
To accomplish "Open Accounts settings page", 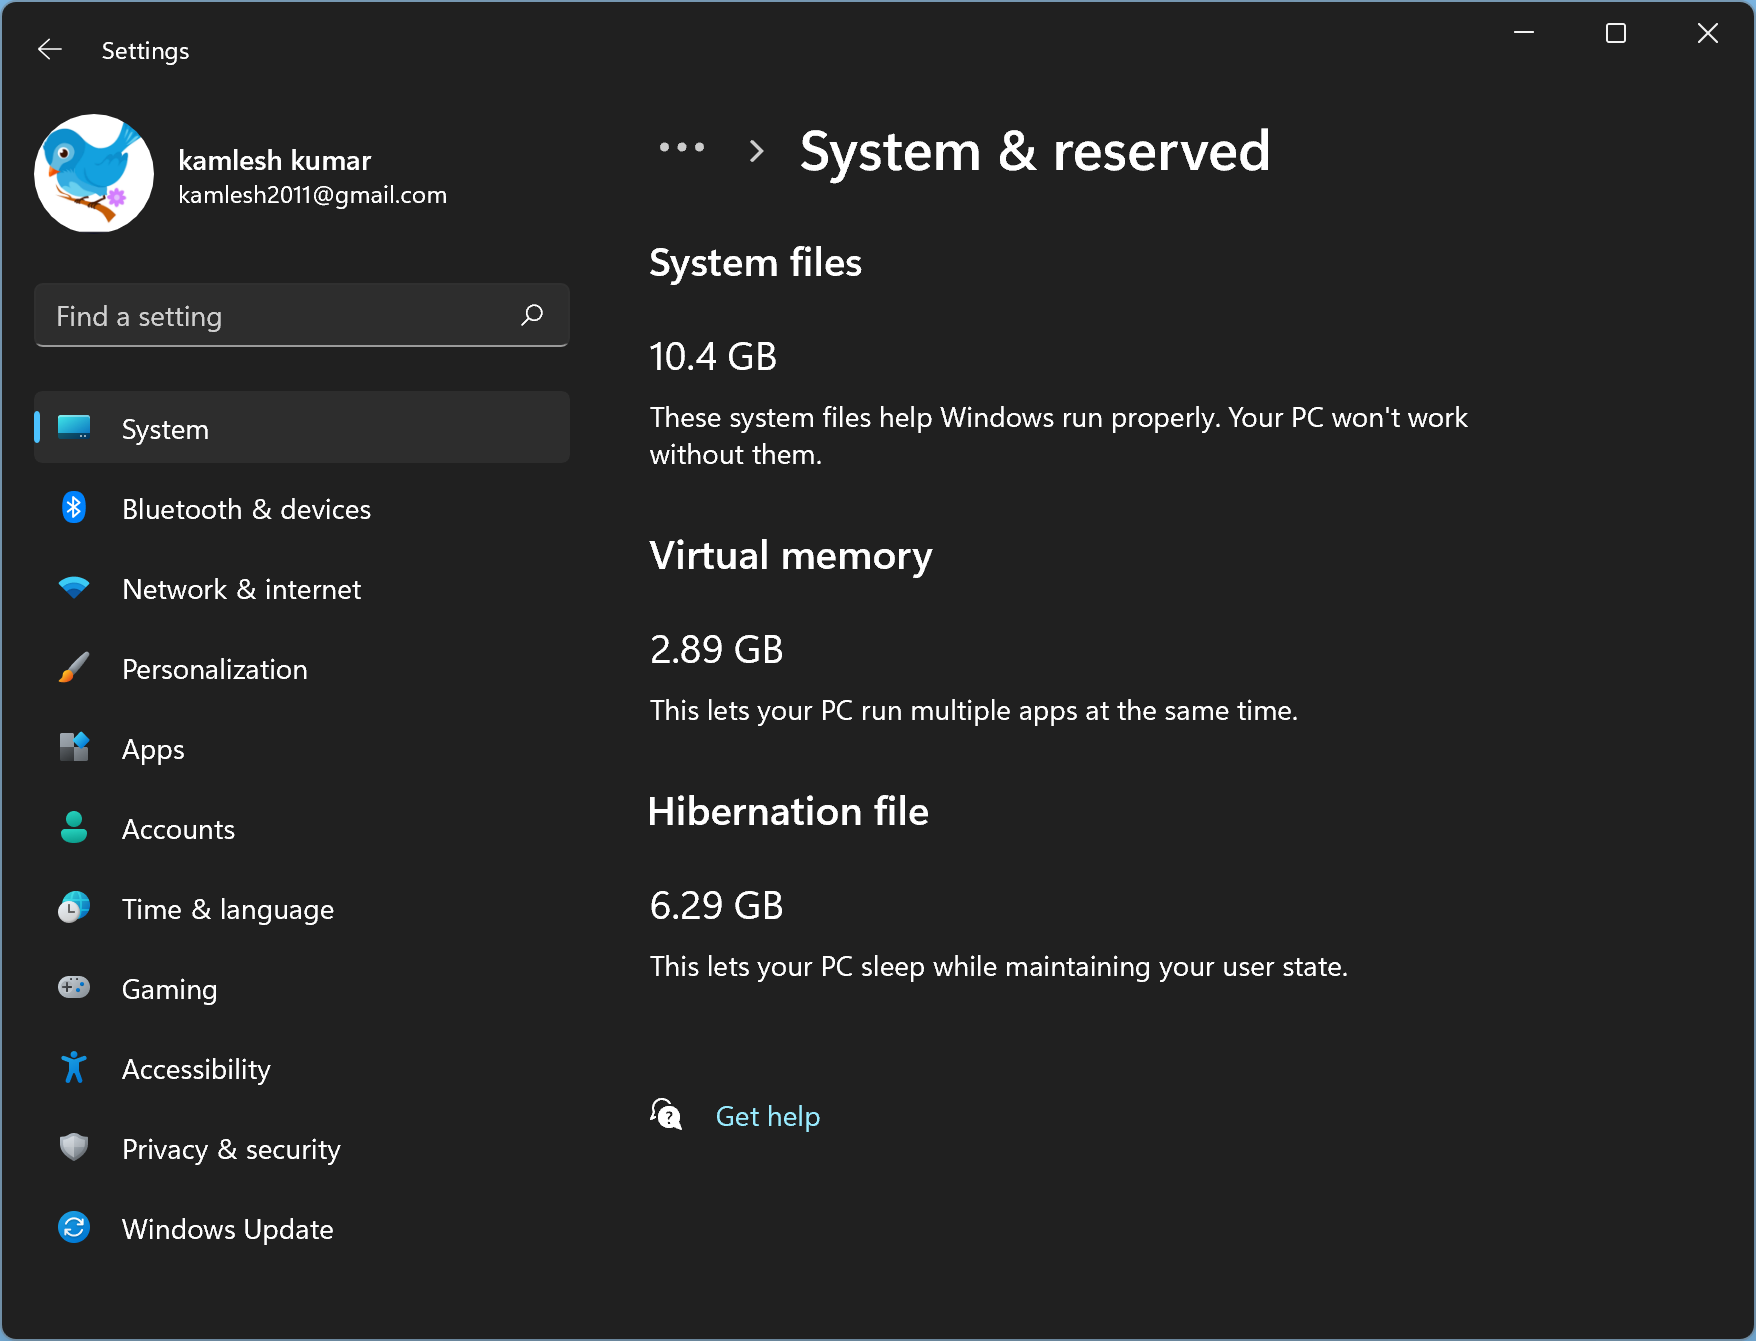I will point(178,829).
